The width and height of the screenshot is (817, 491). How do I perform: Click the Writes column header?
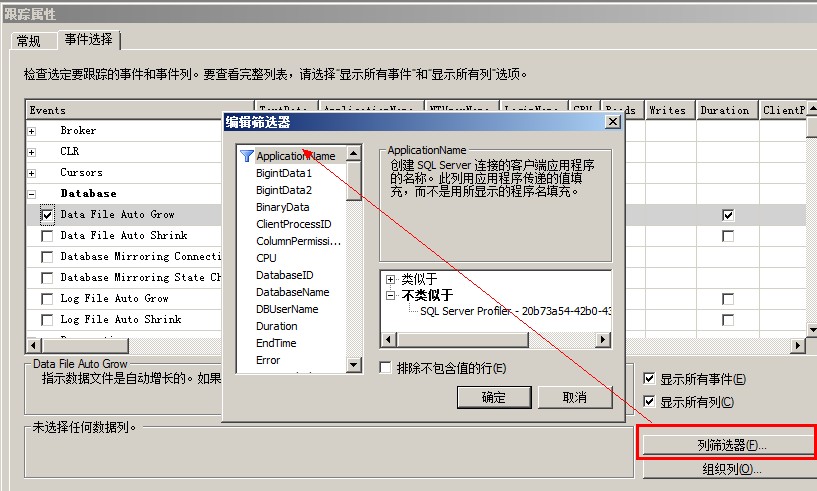point(670,111)
